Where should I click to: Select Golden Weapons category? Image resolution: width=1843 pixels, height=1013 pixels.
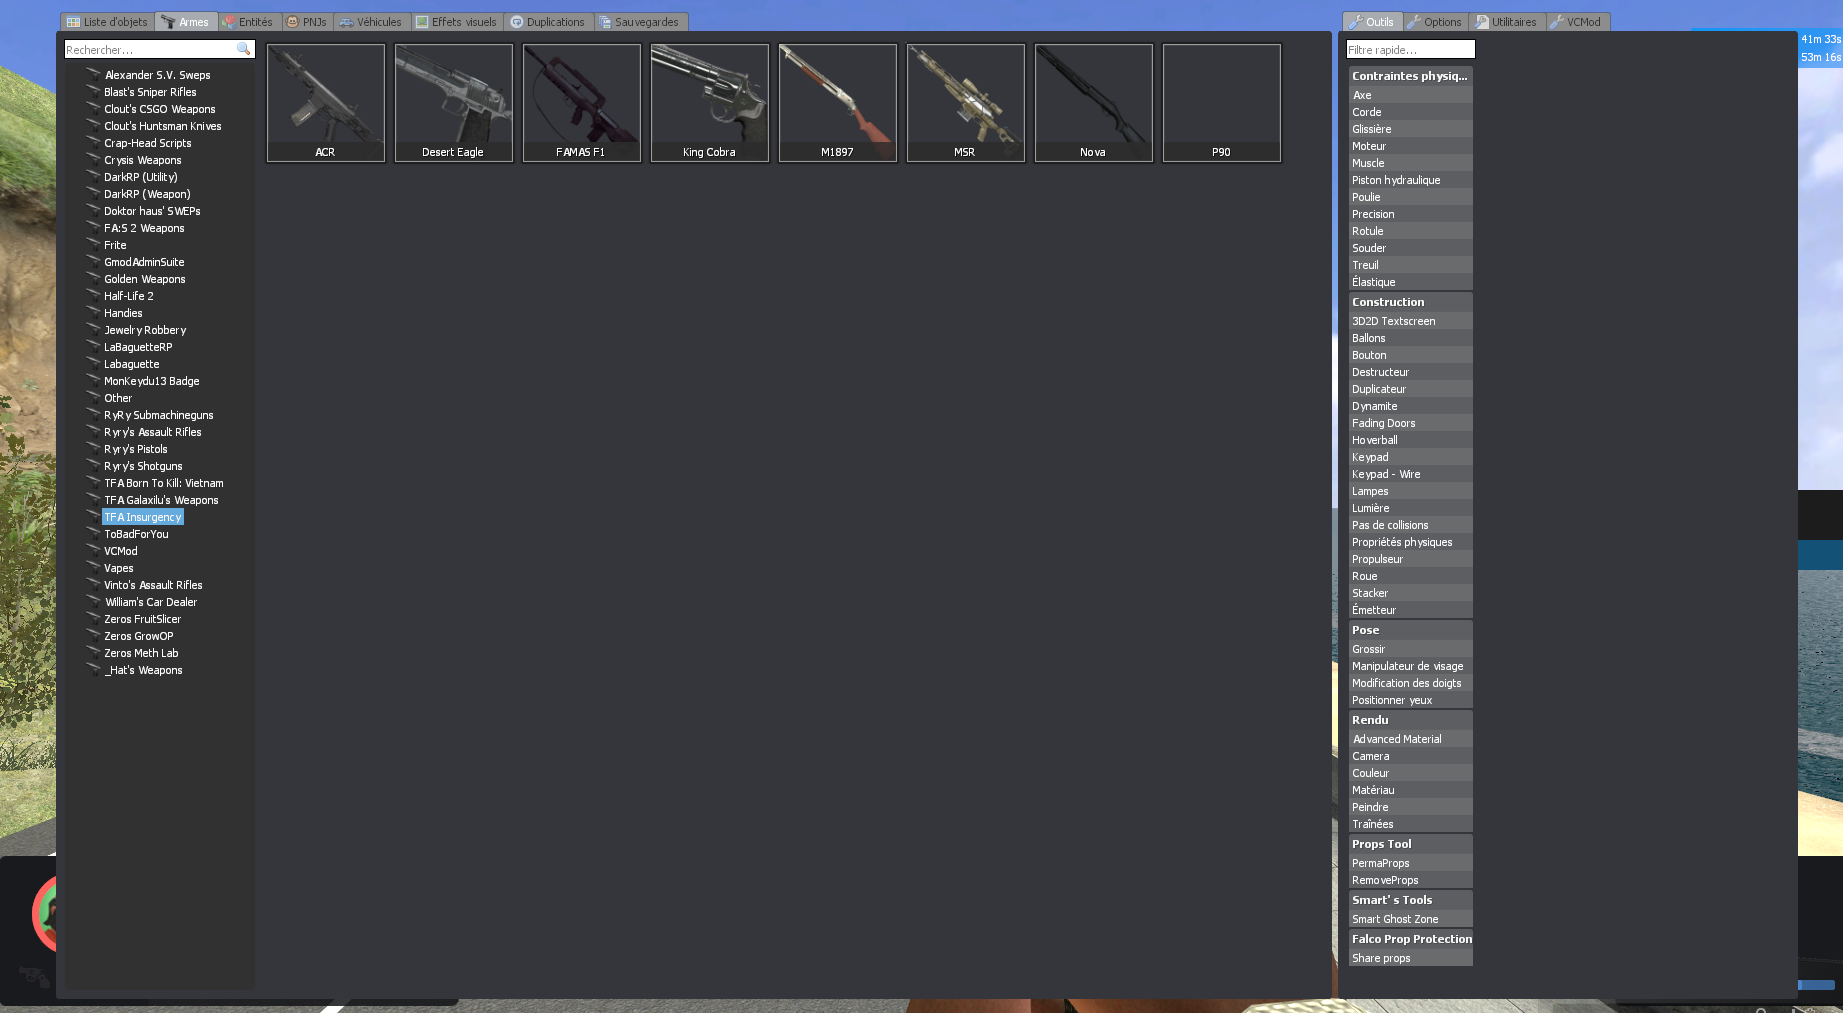coord(145,279)
